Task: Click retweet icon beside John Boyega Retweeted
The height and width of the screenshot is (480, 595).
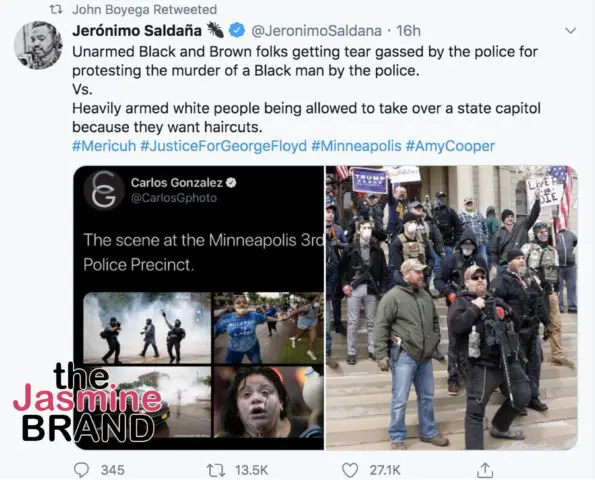Action: click(56, 9)
